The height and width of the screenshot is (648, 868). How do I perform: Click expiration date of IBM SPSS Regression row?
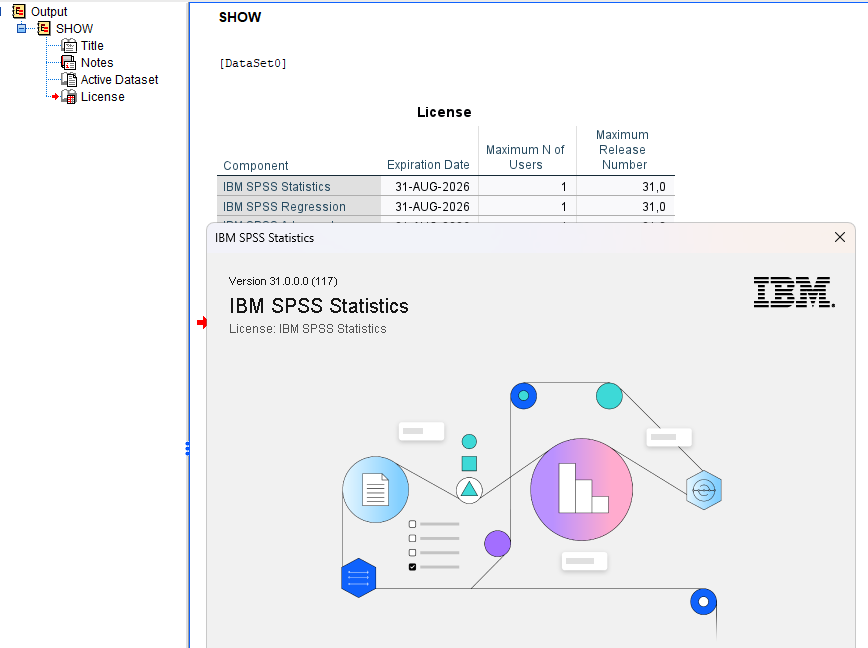click(432, 206)
